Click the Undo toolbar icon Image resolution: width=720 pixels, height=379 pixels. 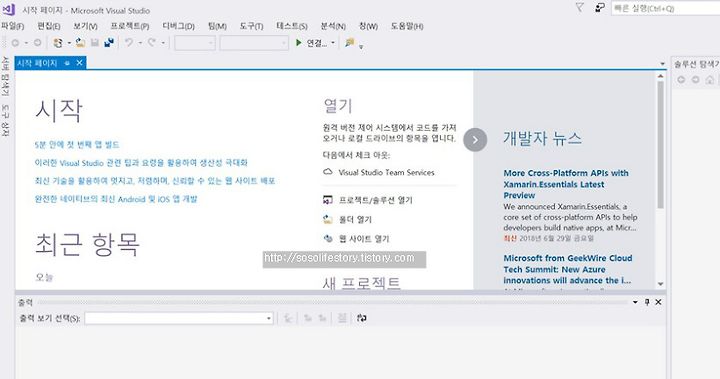coord(129,43)
